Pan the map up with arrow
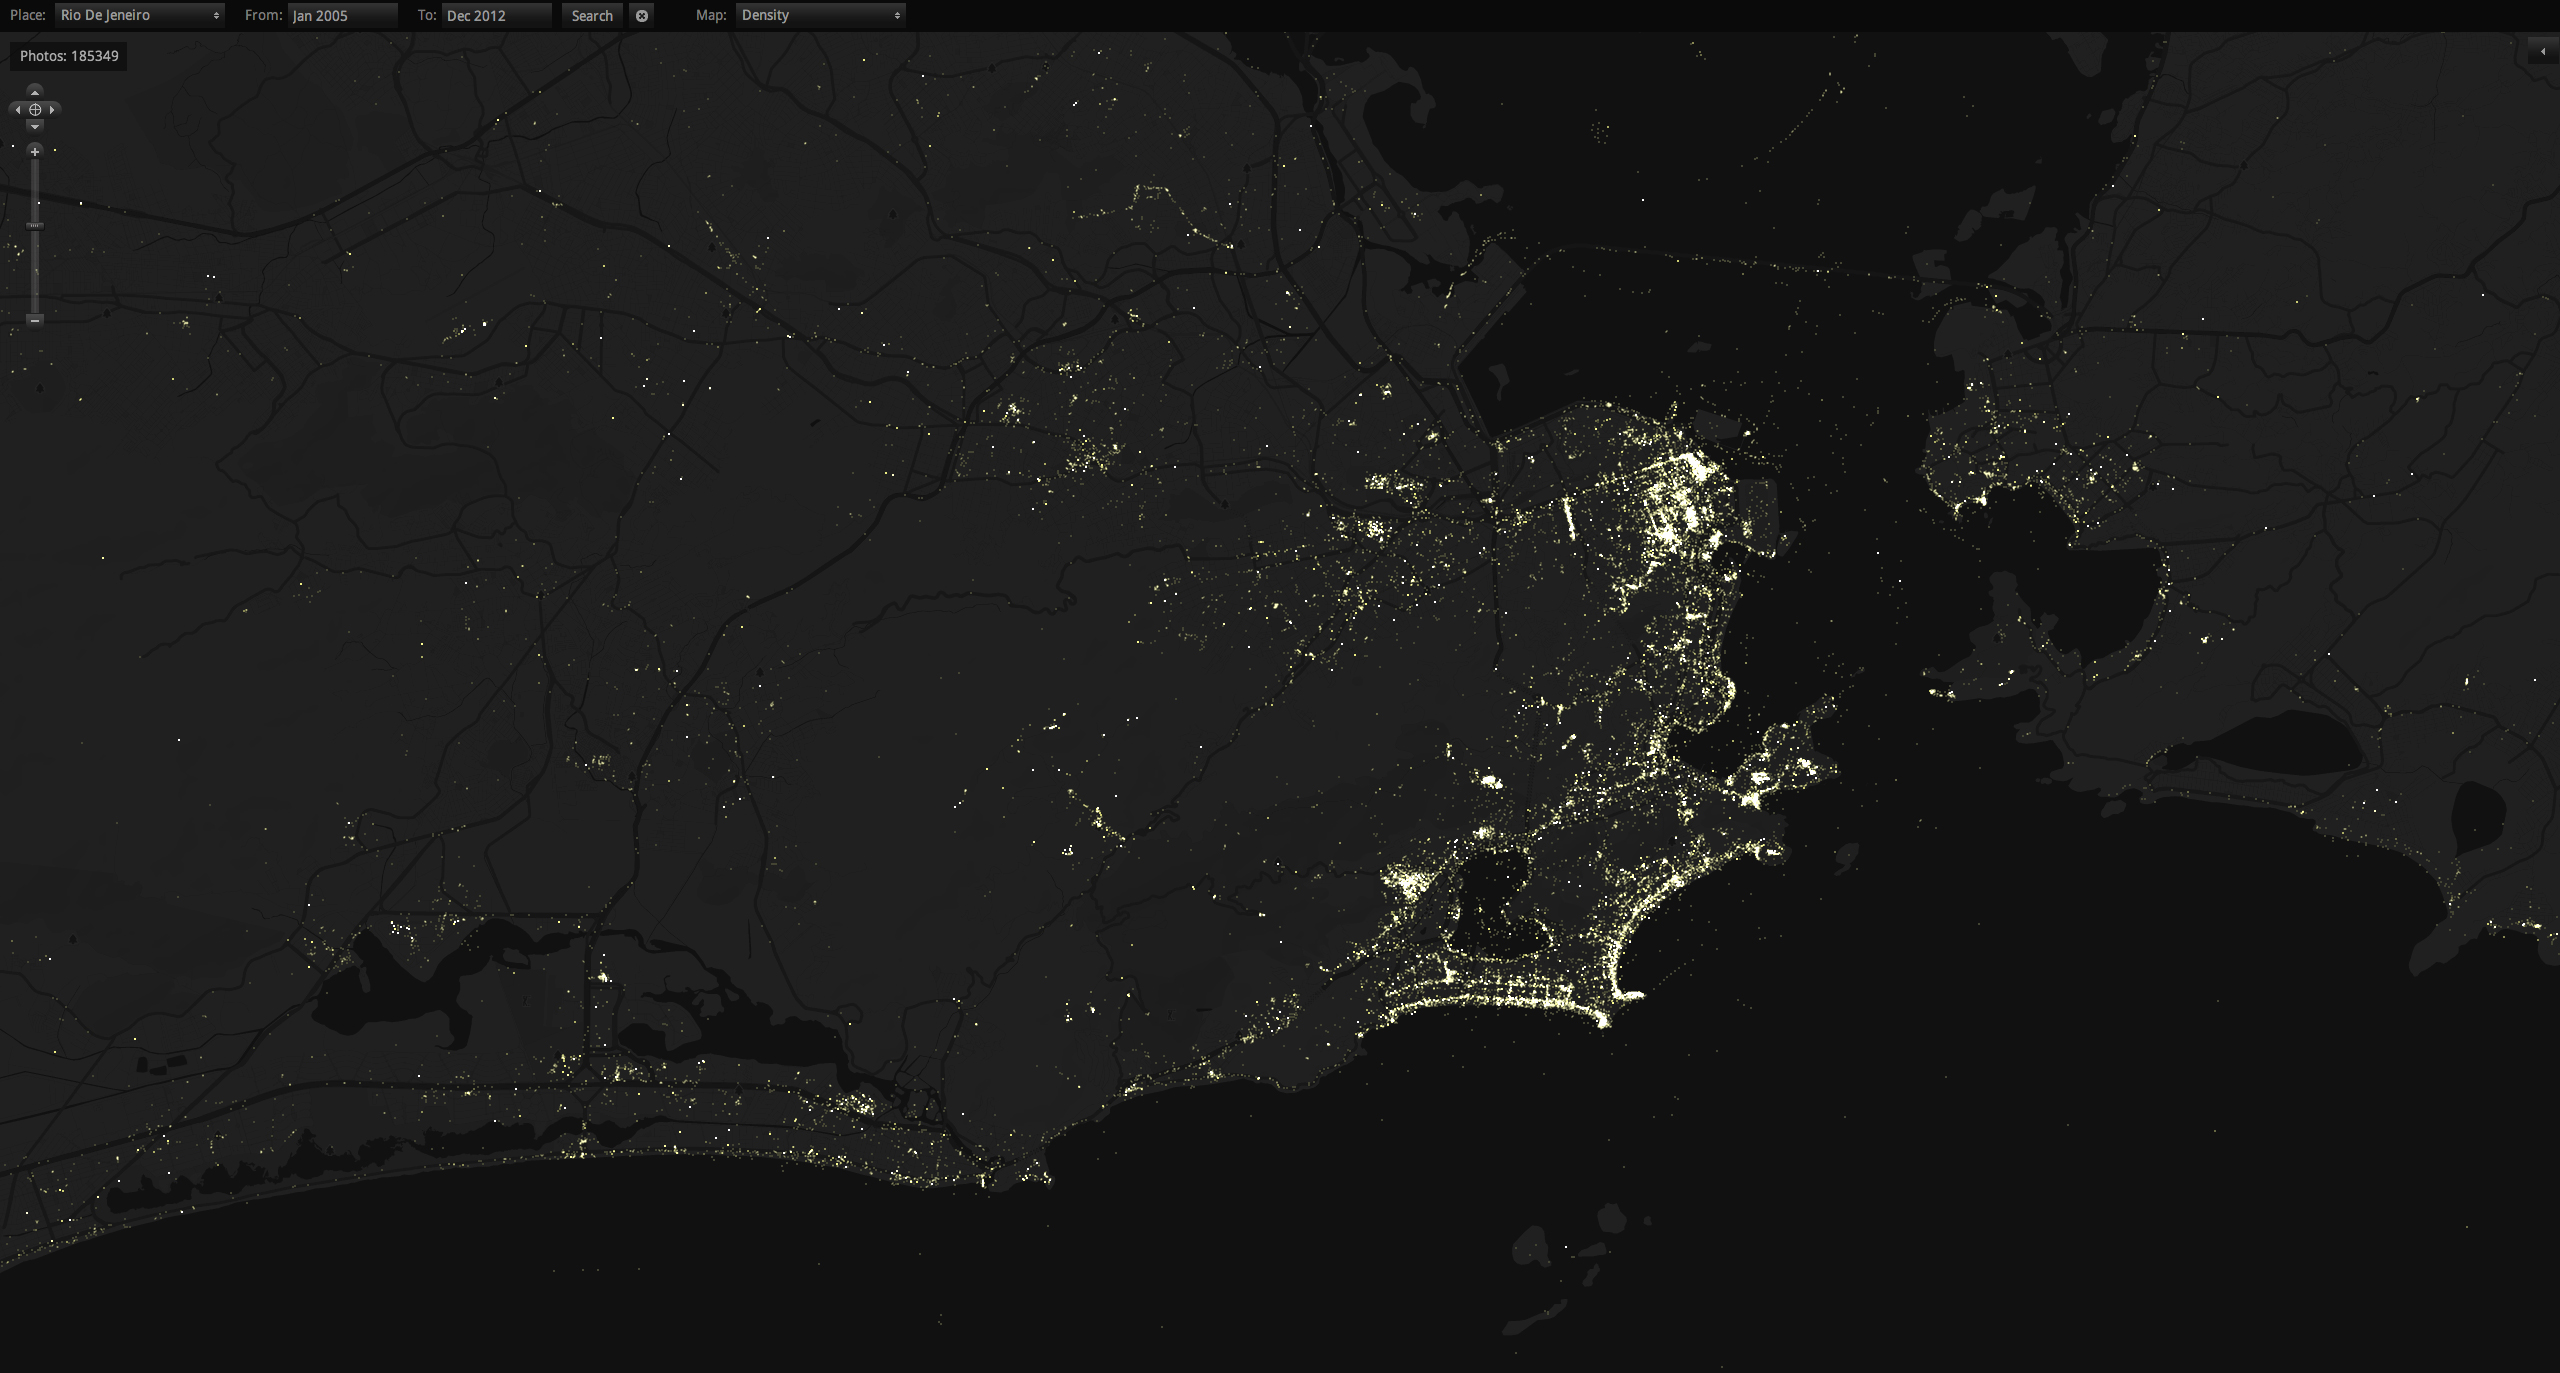The image size is (2560, 1373). coord(35,91)
